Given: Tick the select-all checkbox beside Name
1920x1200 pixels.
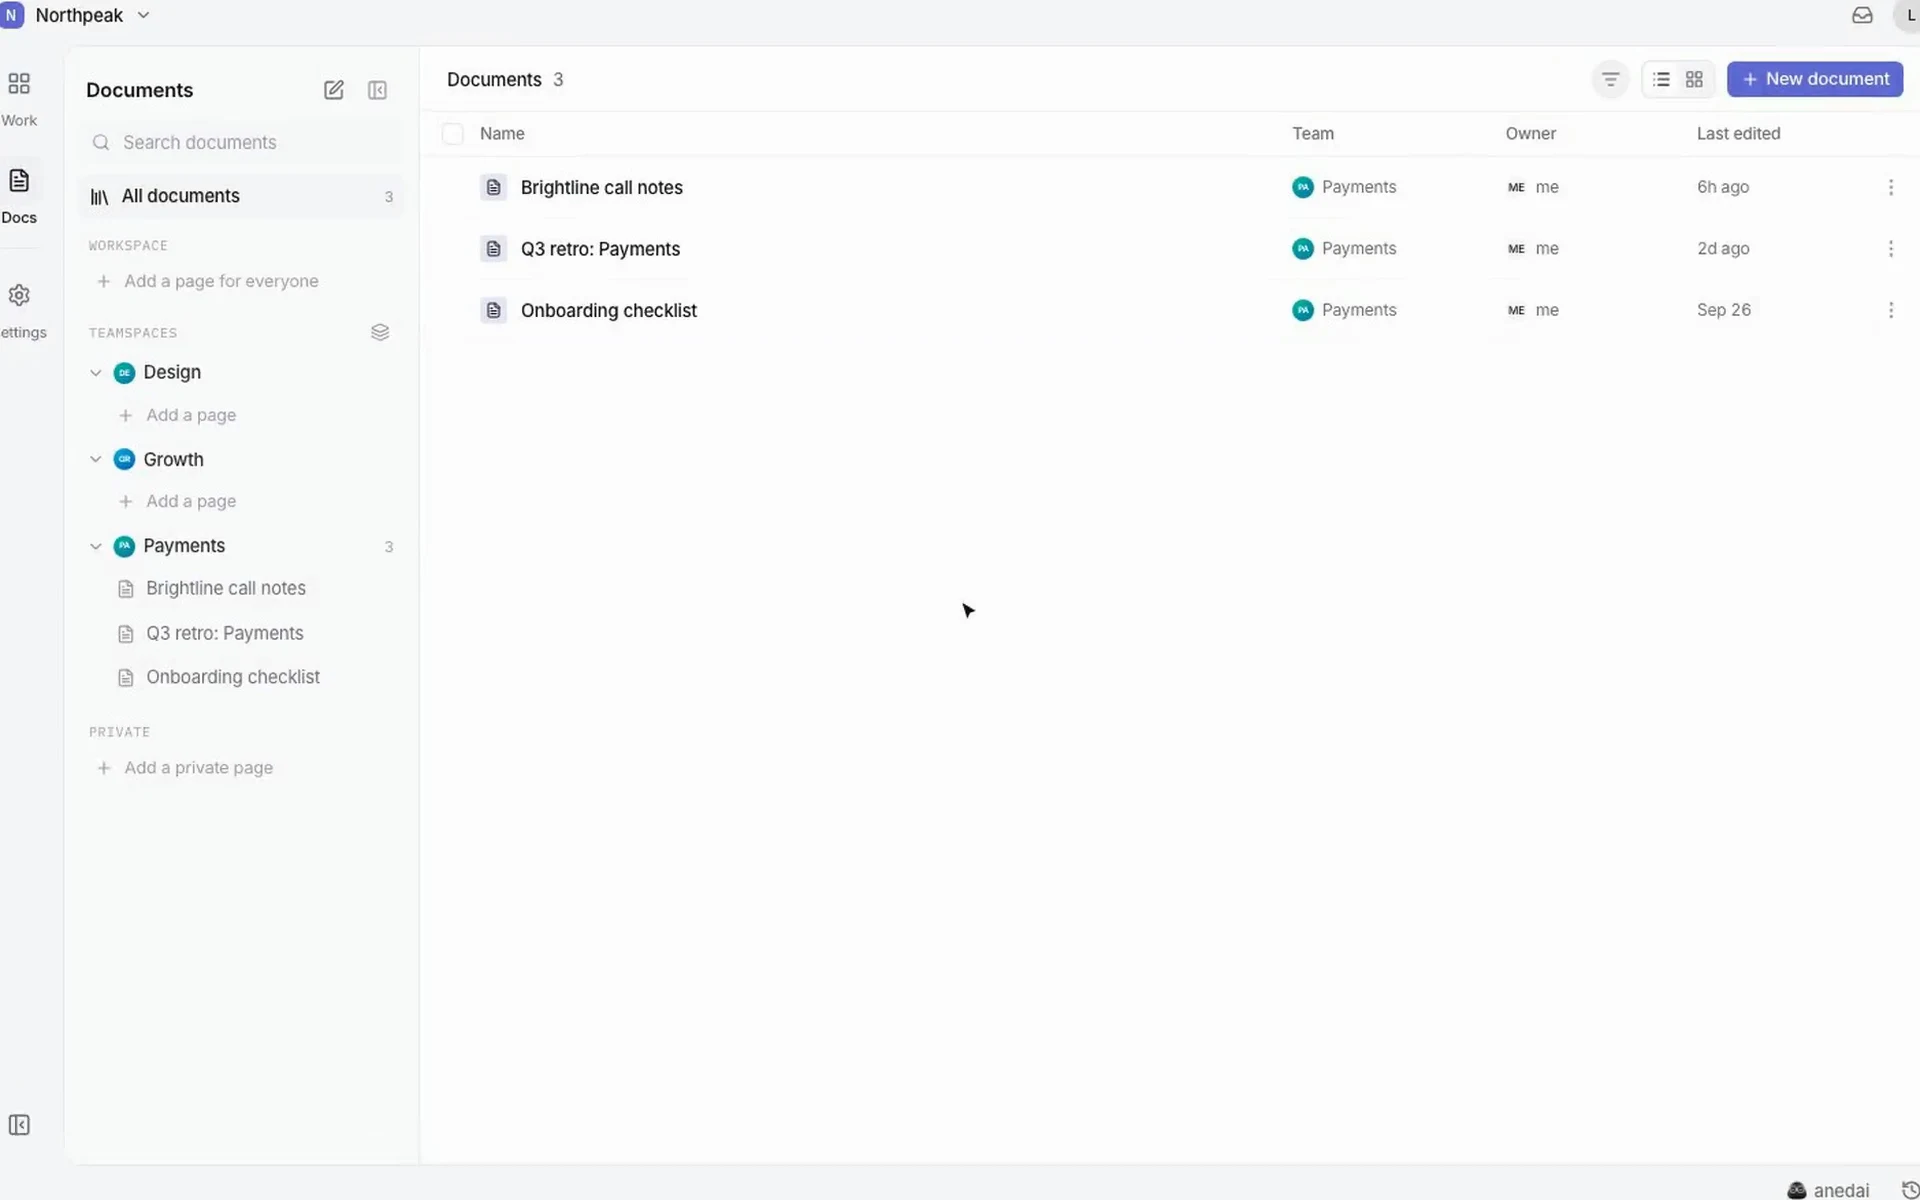Looking at the screenshot, I should (453, 134).
